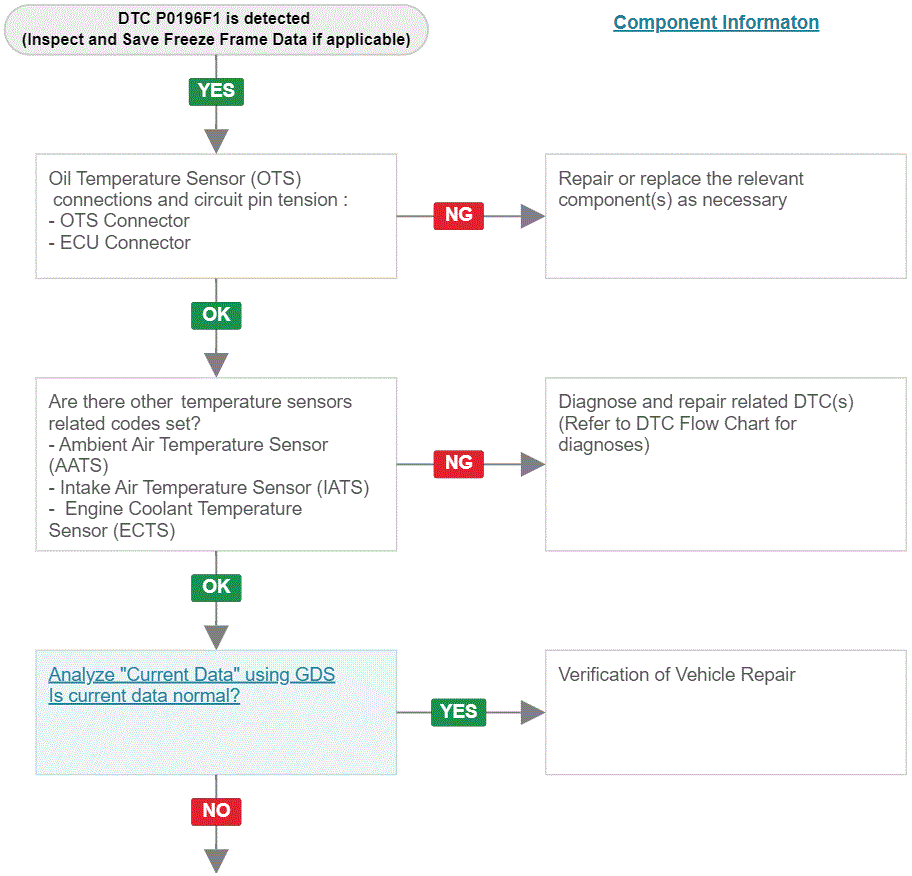Click the green YES badge beside current data box

click(x=458, y=712)
